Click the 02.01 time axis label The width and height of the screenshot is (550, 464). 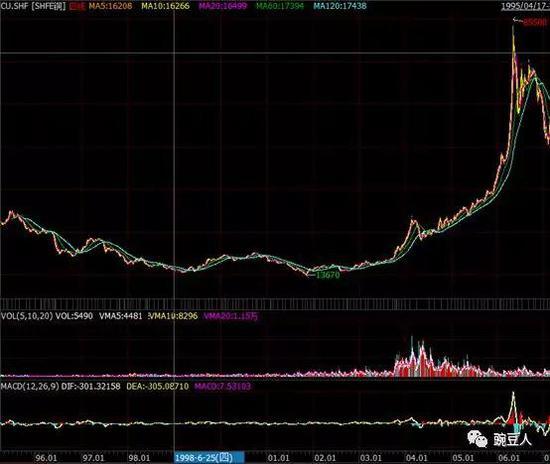point(325,458)
